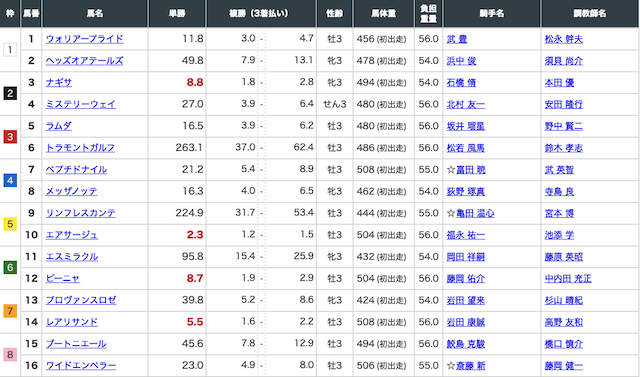Image resolution: width=640 pixels, height=377 pixels.
Task: Open horse link ブートニエール
Action: 76,344
